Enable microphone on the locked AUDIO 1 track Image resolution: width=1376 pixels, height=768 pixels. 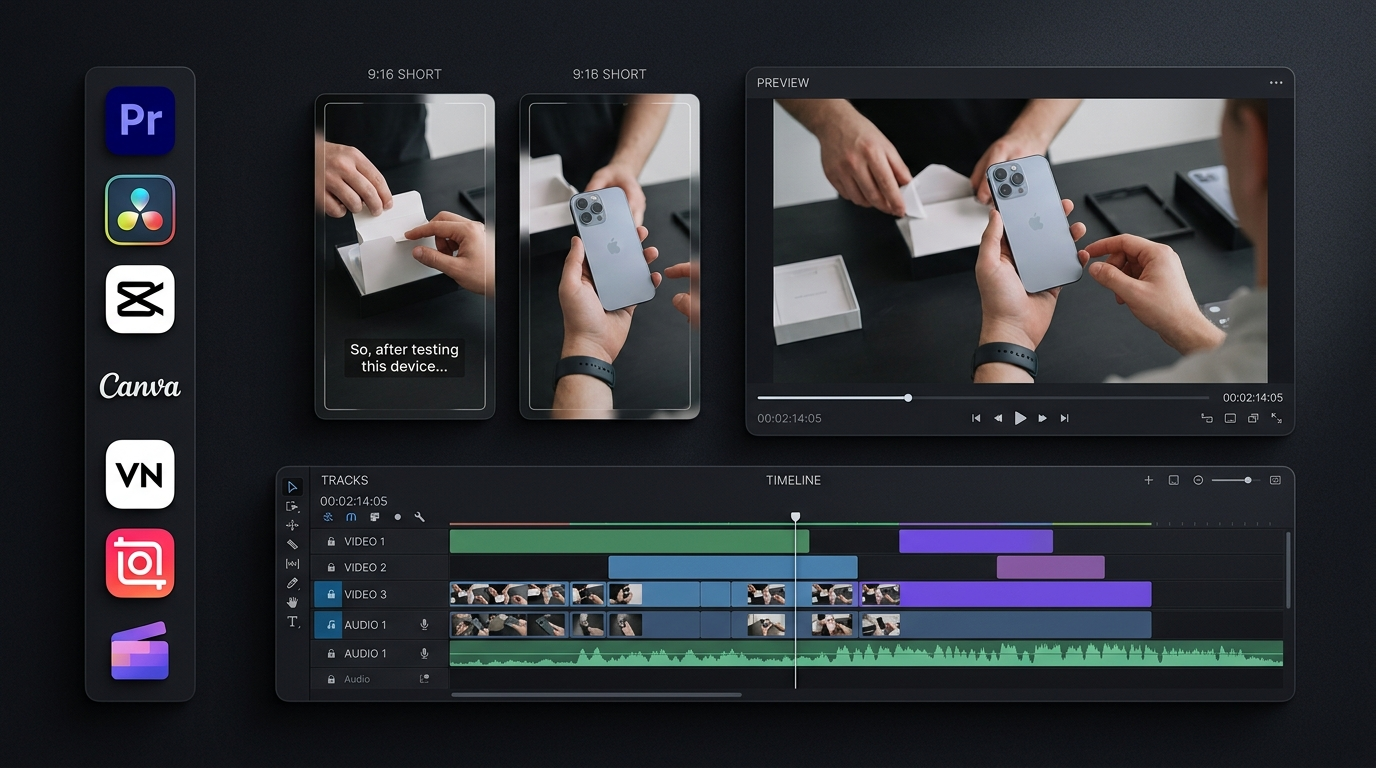pyautogui.click(x=424, y=653)
